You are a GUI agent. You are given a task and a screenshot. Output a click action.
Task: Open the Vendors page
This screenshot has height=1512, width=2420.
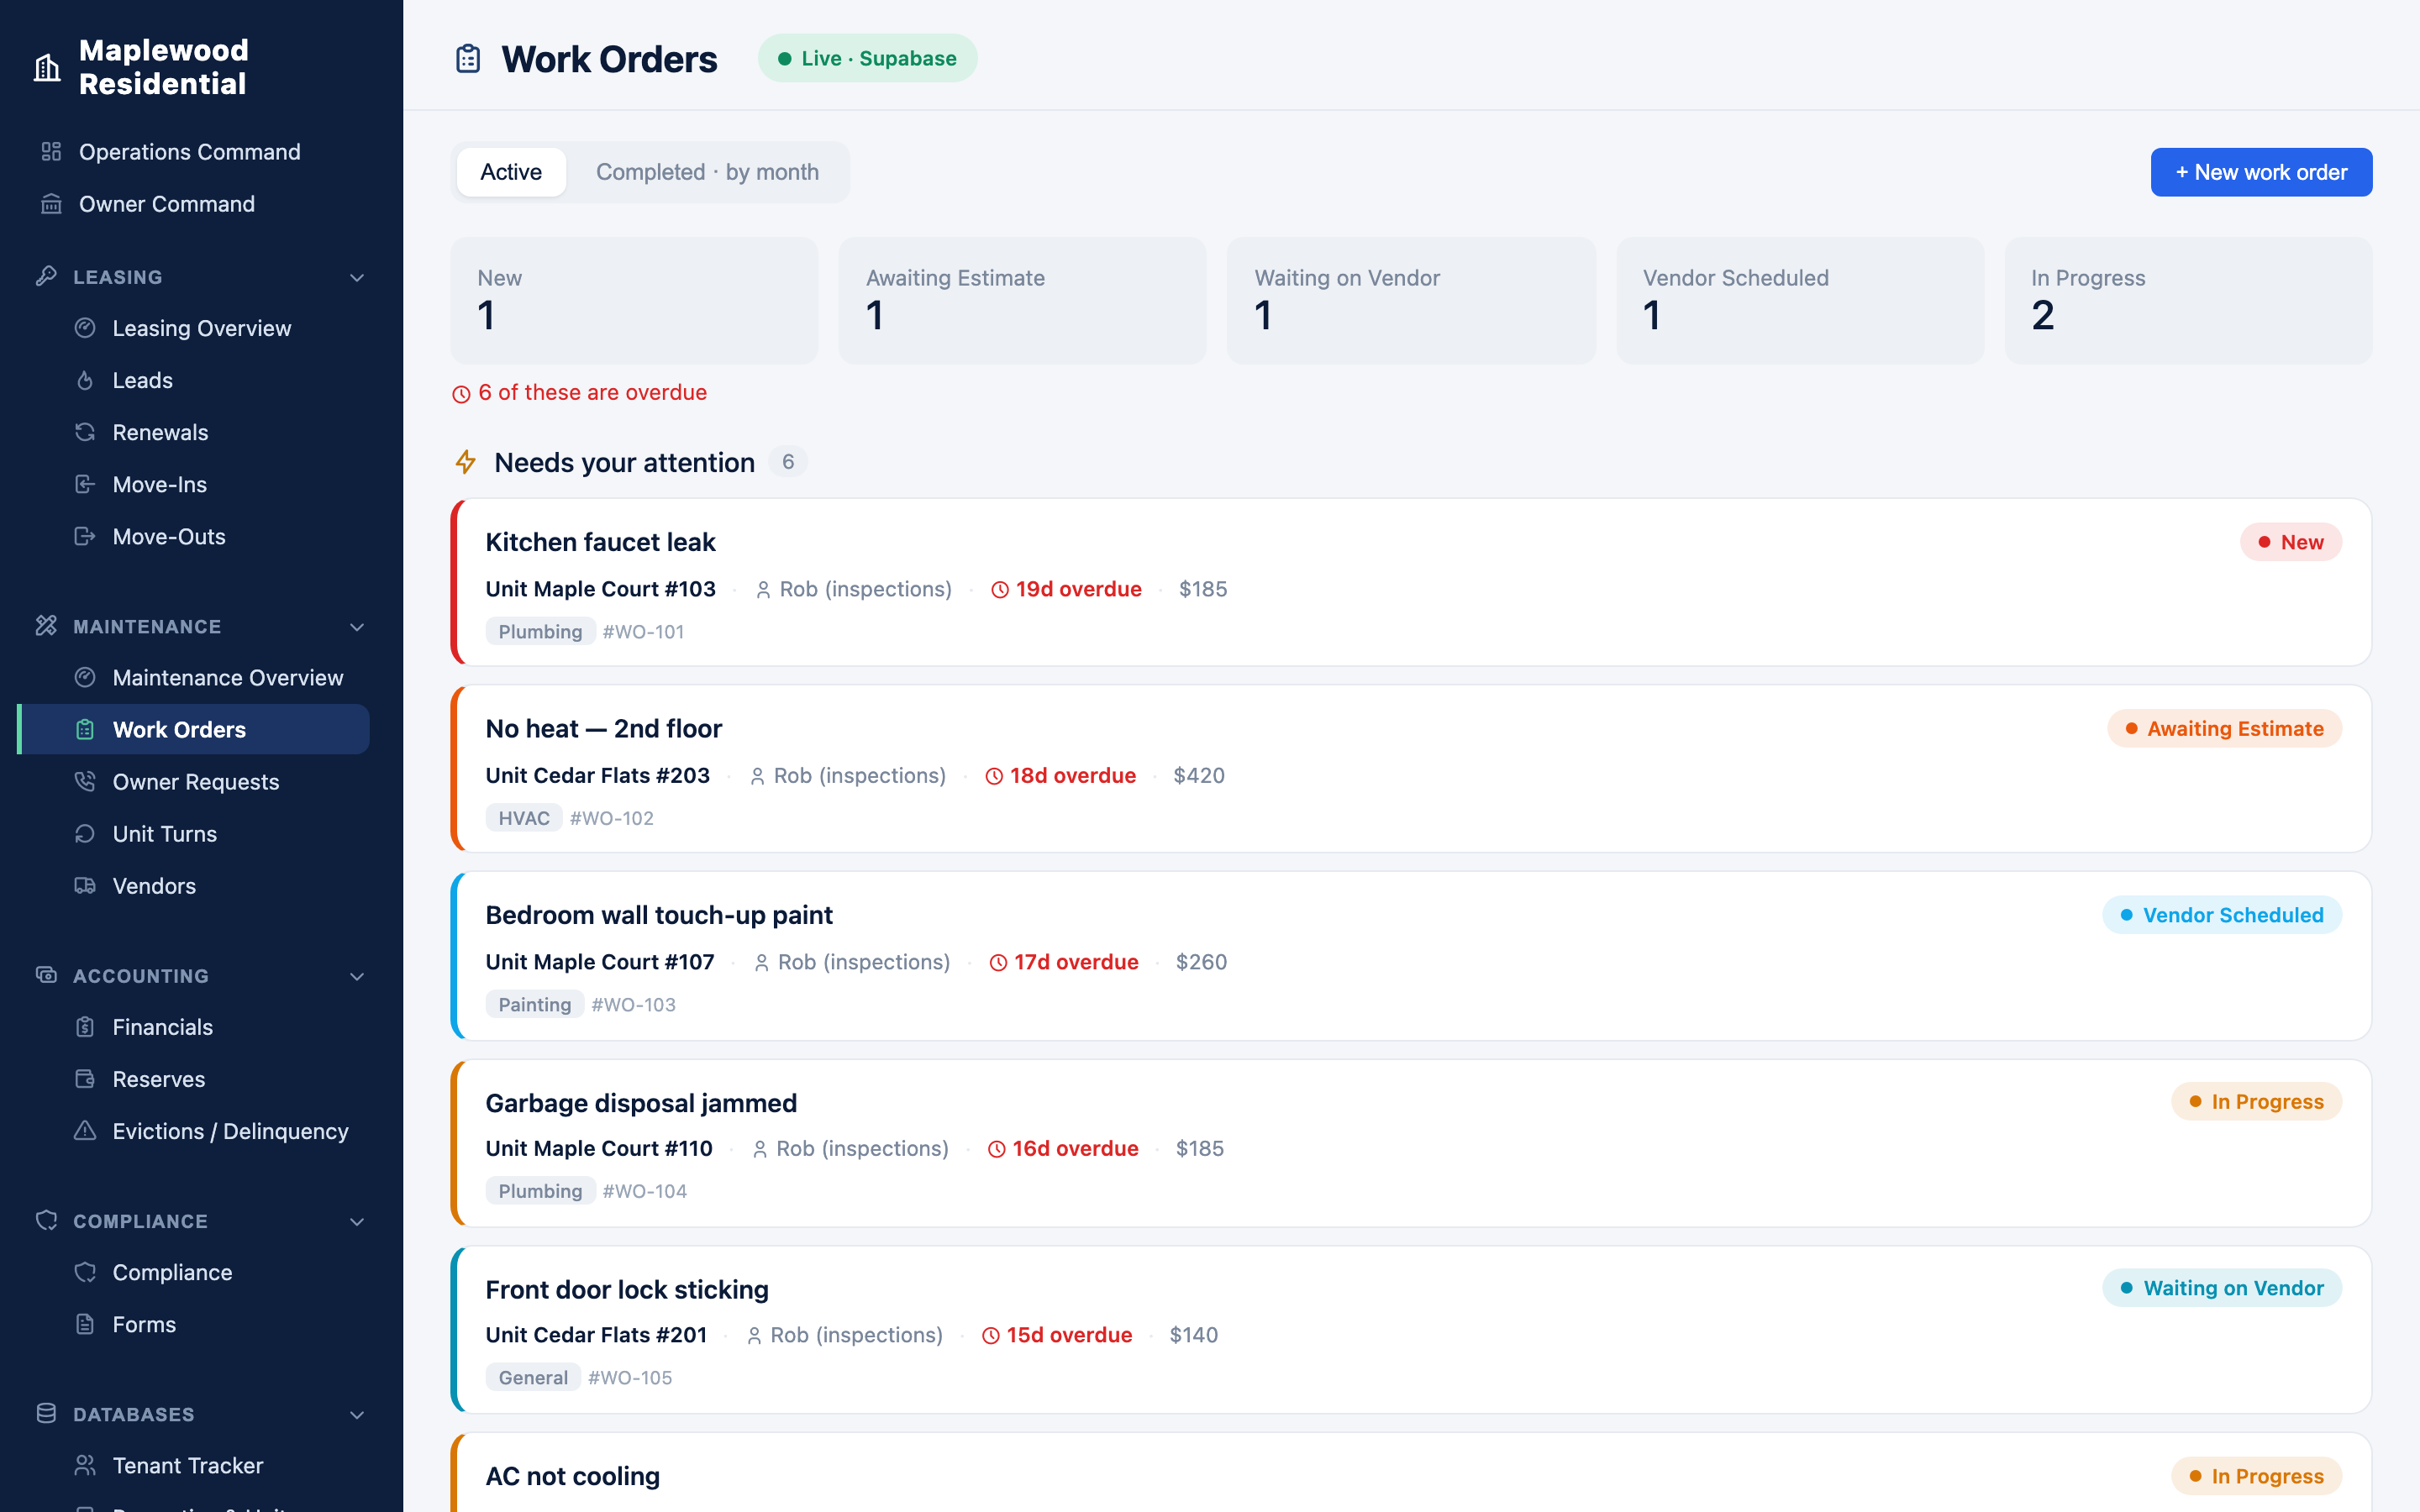[x=193, y=886]
